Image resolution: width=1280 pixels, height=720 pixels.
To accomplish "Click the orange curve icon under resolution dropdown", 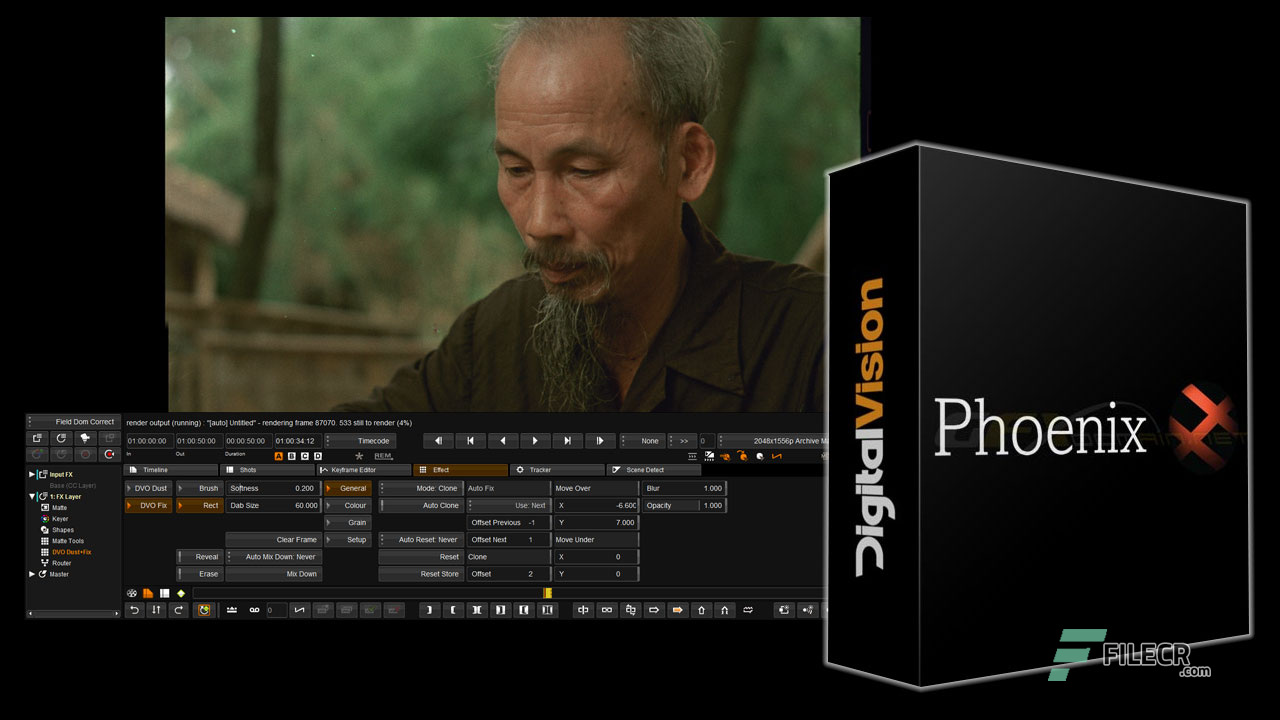I will click(776, 456).
